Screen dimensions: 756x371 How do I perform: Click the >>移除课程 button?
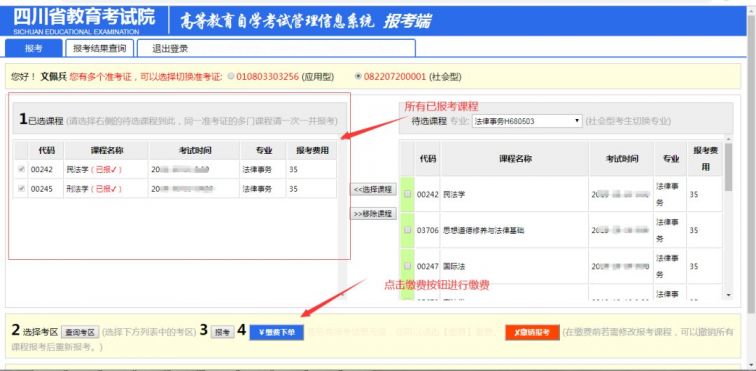pyautogui.click(x=373, y=214)
